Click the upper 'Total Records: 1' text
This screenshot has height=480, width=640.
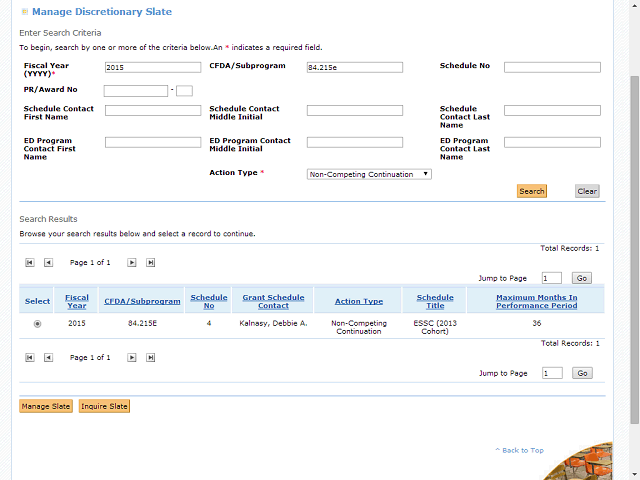click(x=569, y=248)
